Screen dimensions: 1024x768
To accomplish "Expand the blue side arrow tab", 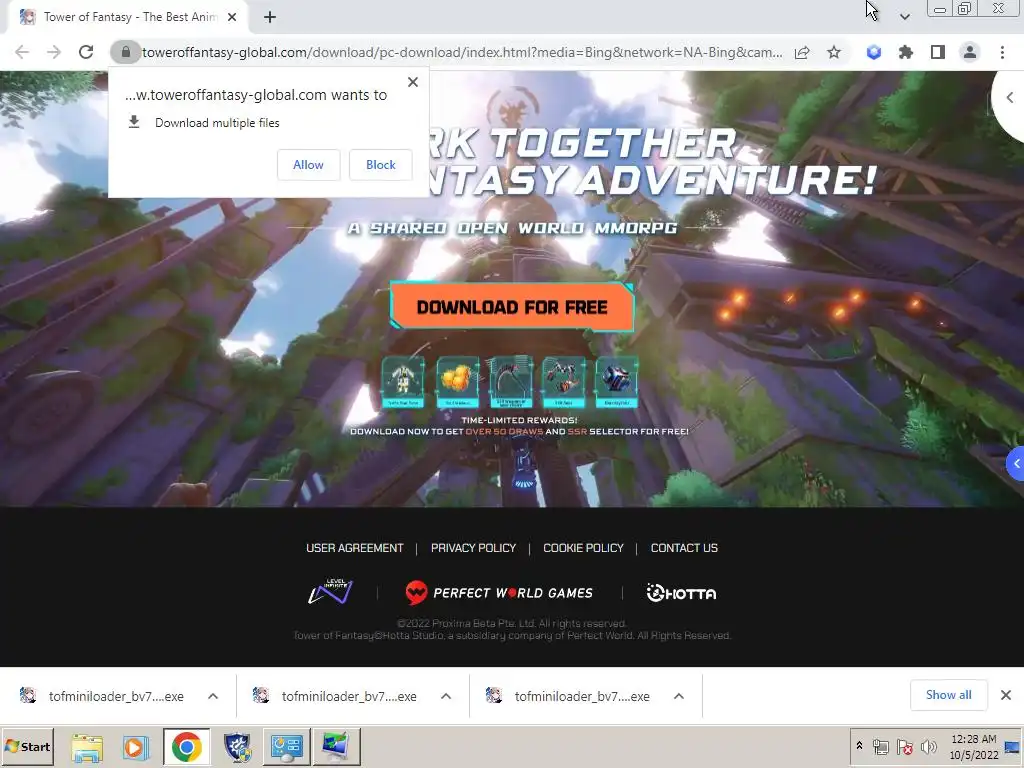I will click(x=1016, y=464).
